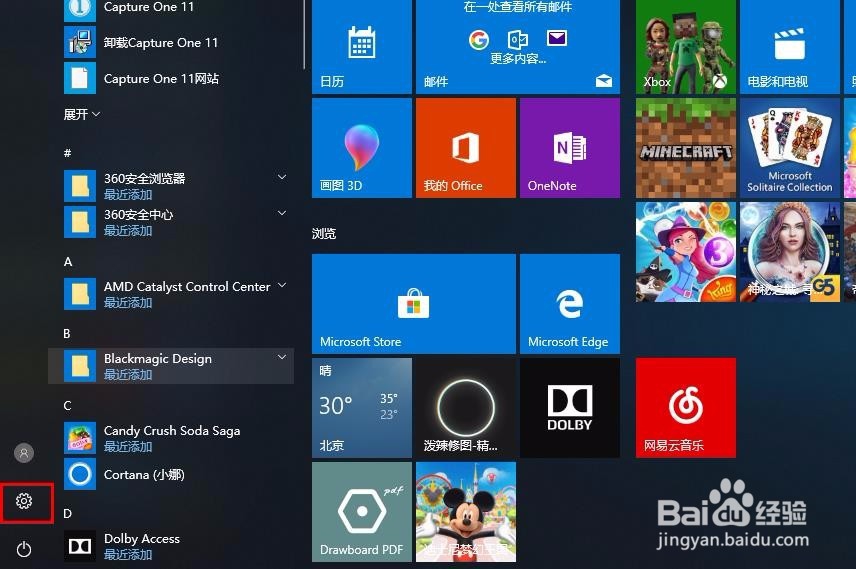Click Outlook icon in the mail tile
The width and height of the screenshot is (856, 569).
click(518, 39)
